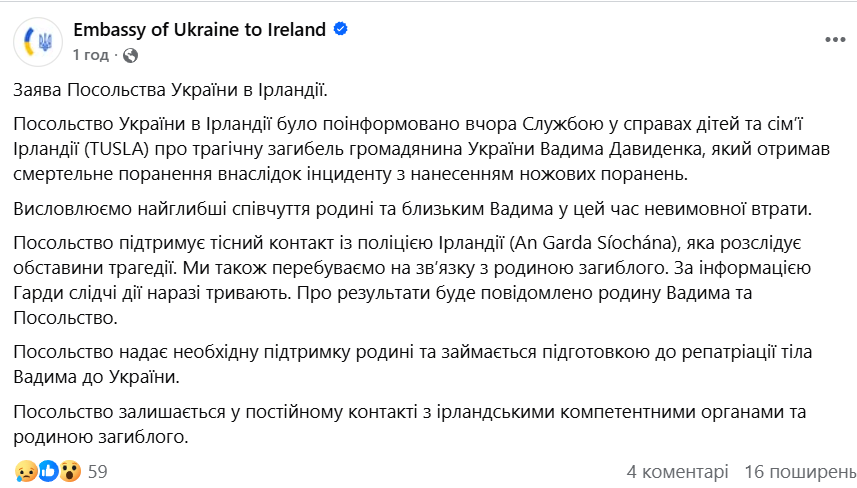
Task: Open the Embassy of Ukraine to Ireland page name
Action: coord(200,30)
